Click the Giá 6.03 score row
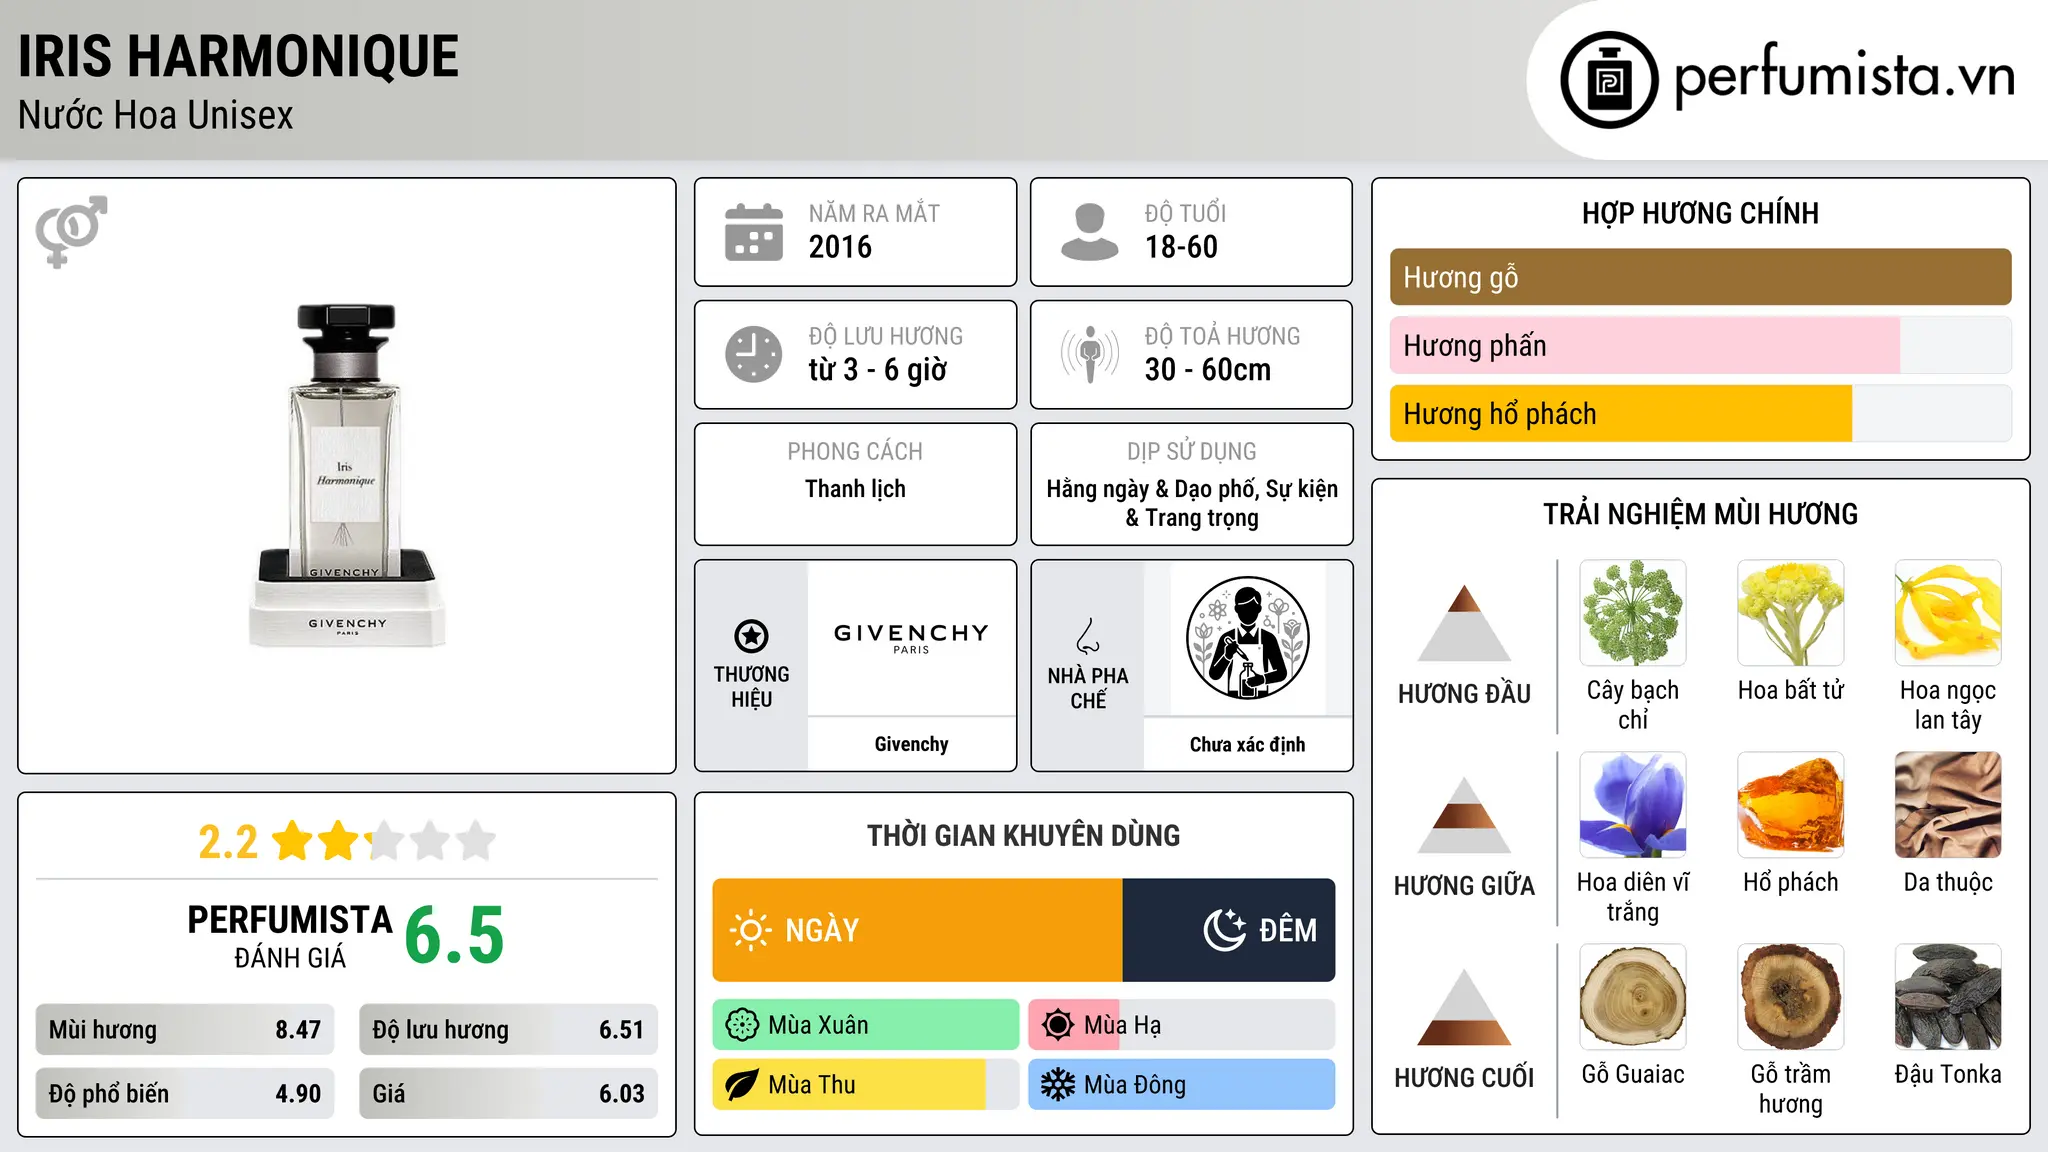Image resolution: width=2048 pixels, height=1152 pixels. [x=509, y=1094]
